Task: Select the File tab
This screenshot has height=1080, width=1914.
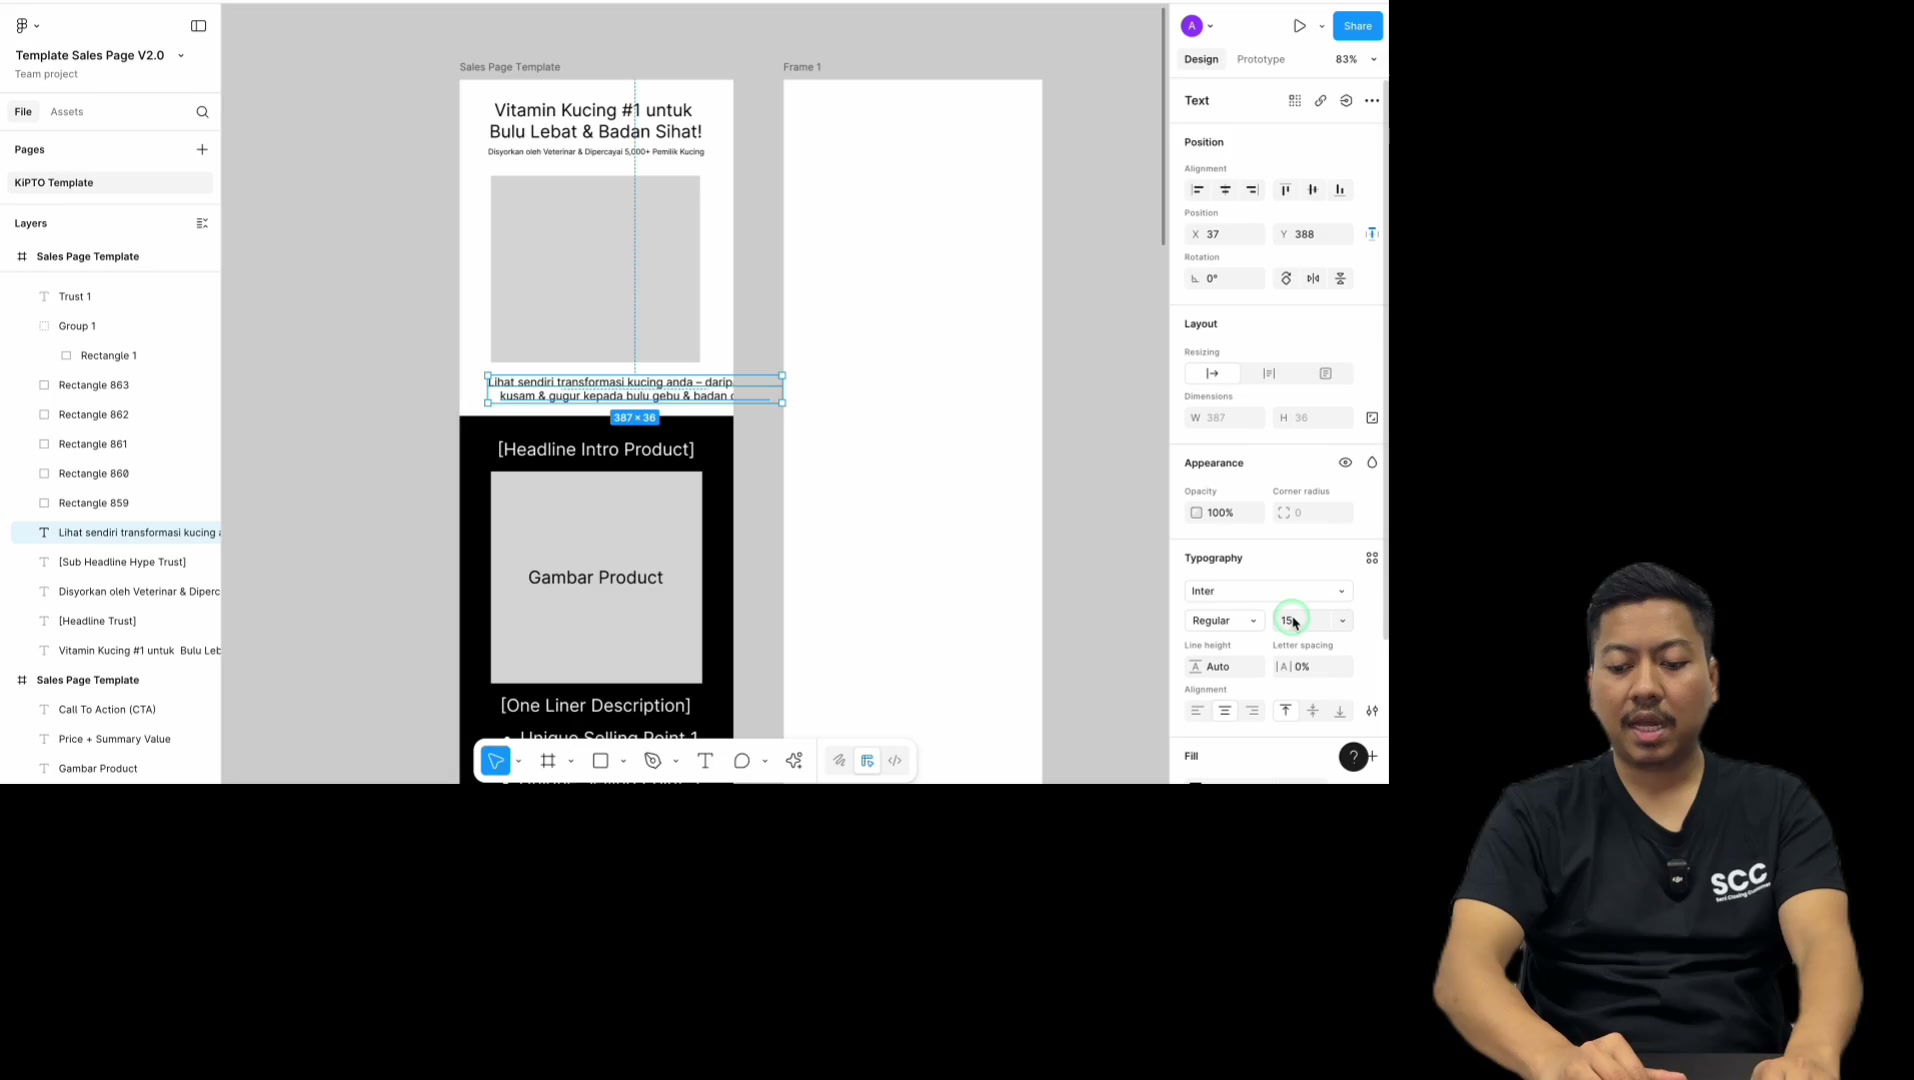Action: click(x=23, y=112)
